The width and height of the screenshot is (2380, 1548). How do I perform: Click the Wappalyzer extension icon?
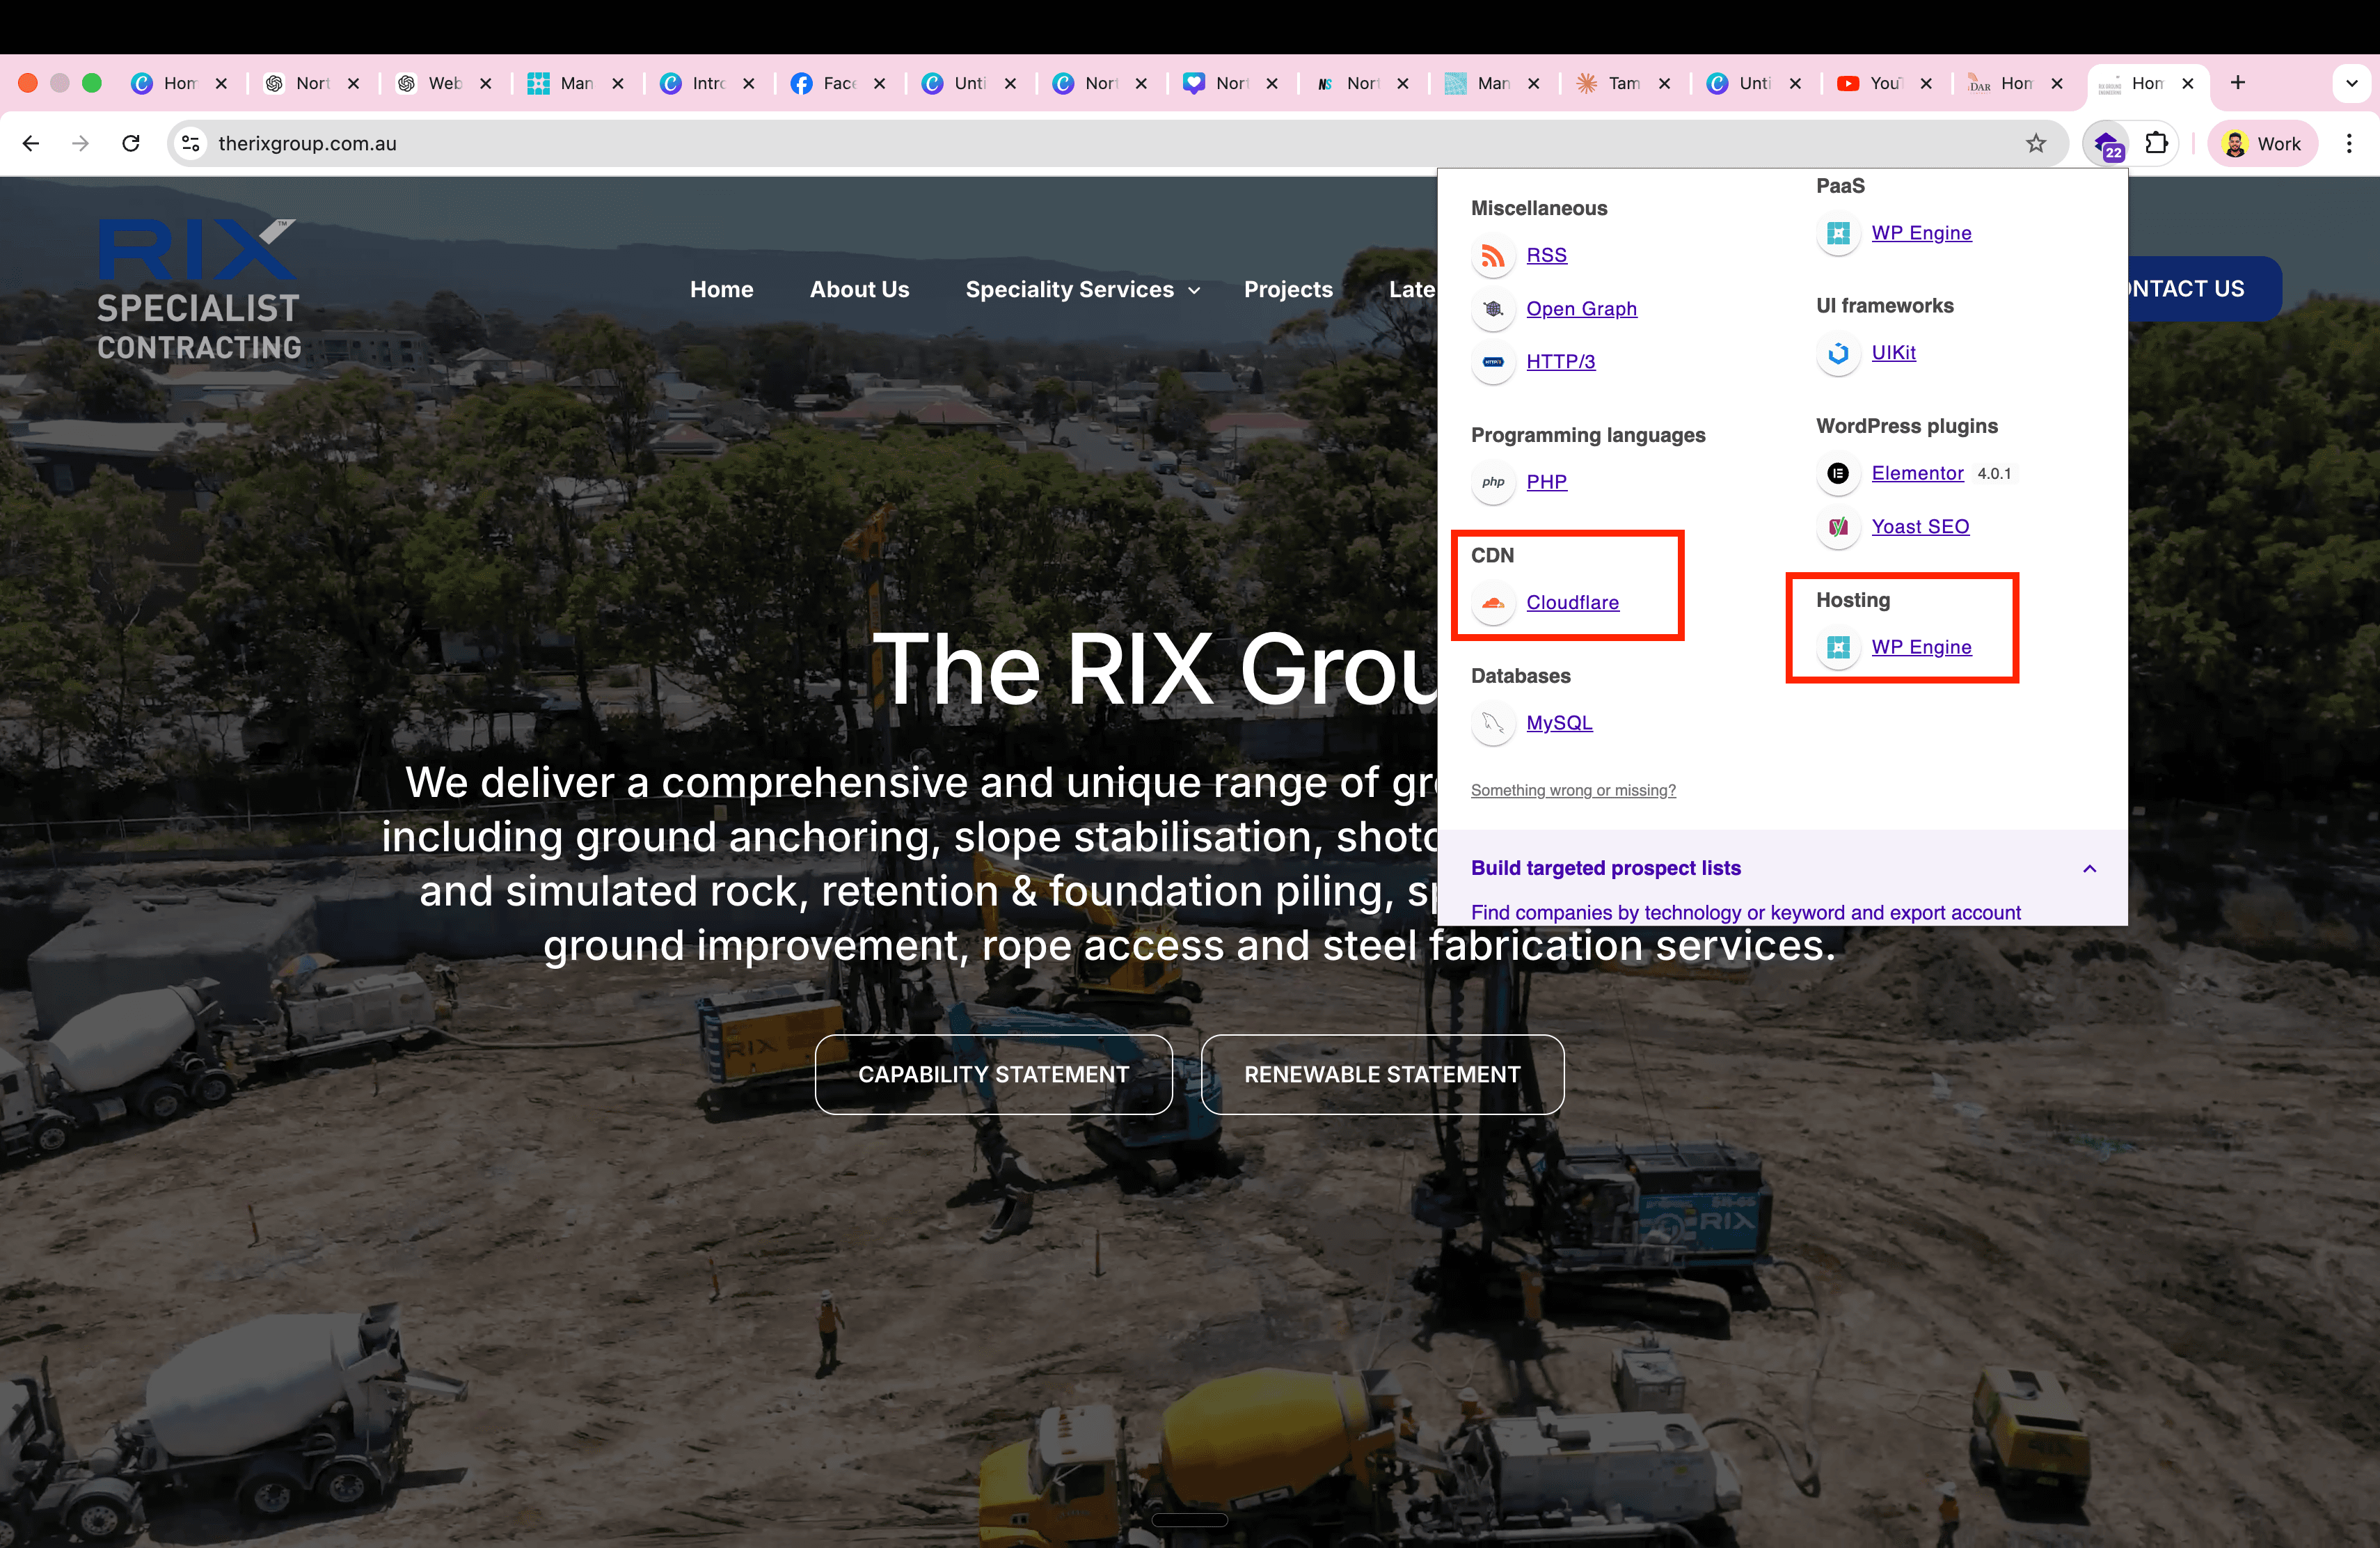2106,144
